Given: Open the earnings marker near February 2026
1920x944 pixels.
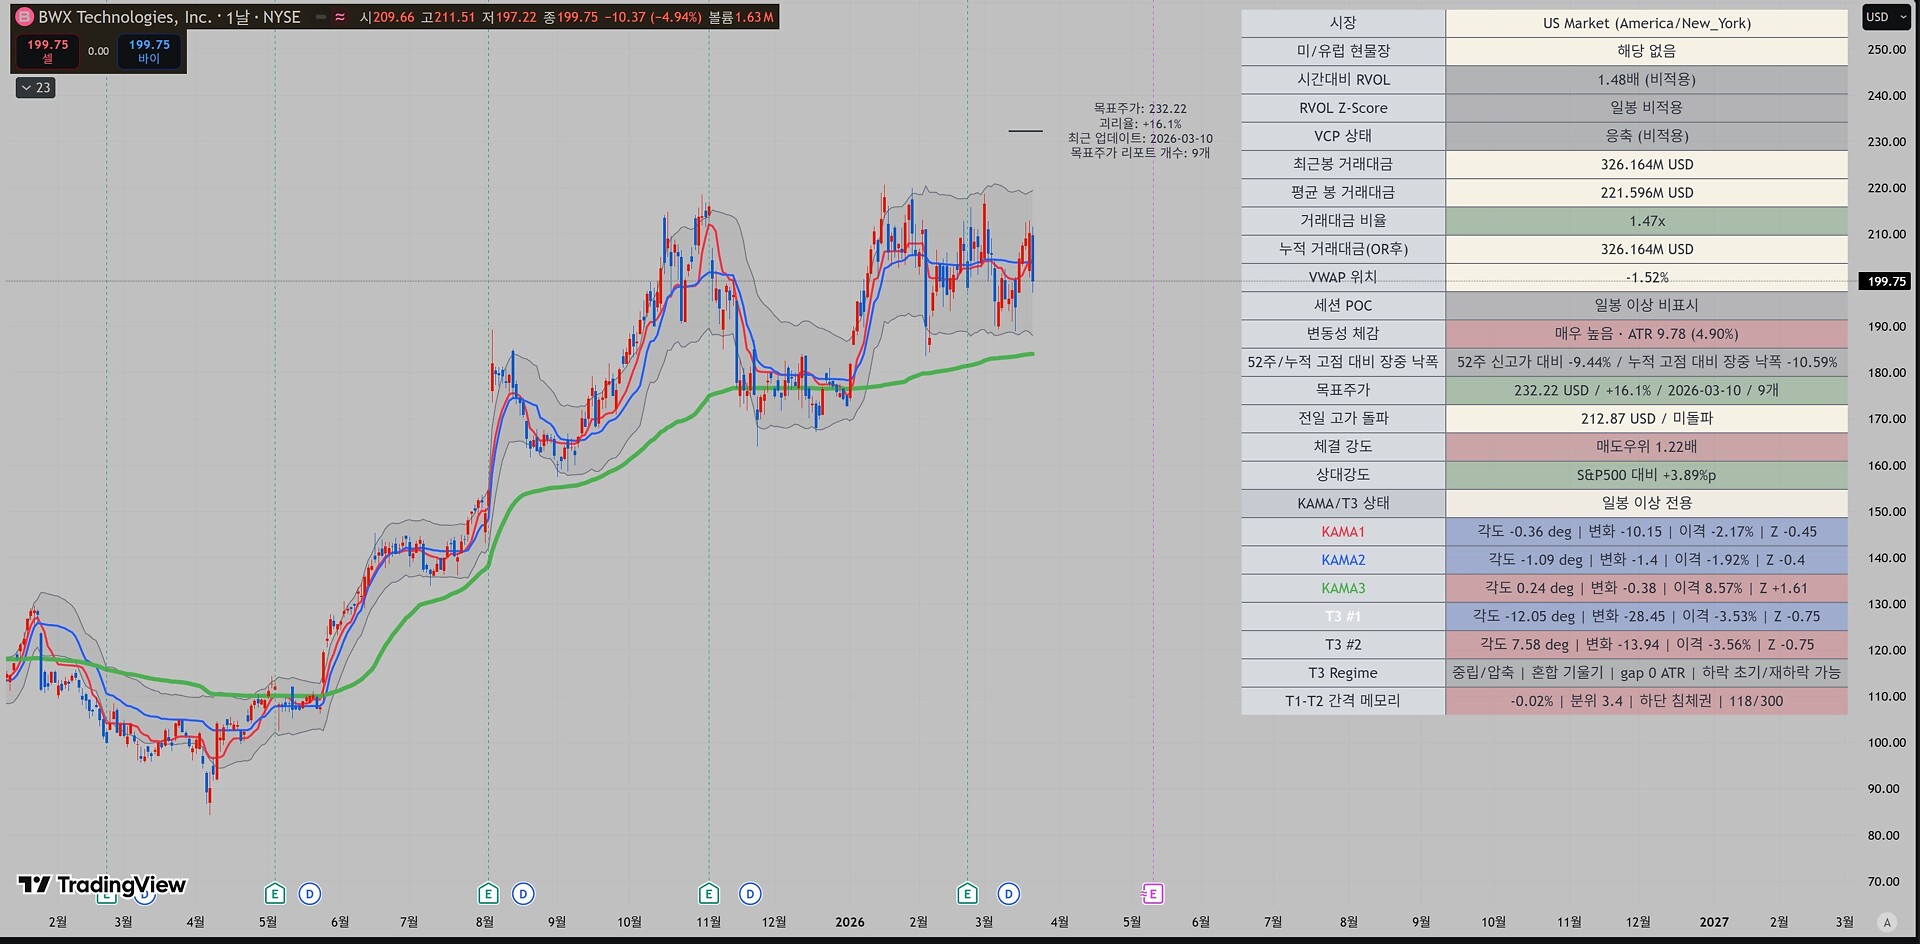Looking at the screenshot, I should (x=967, y=894).
